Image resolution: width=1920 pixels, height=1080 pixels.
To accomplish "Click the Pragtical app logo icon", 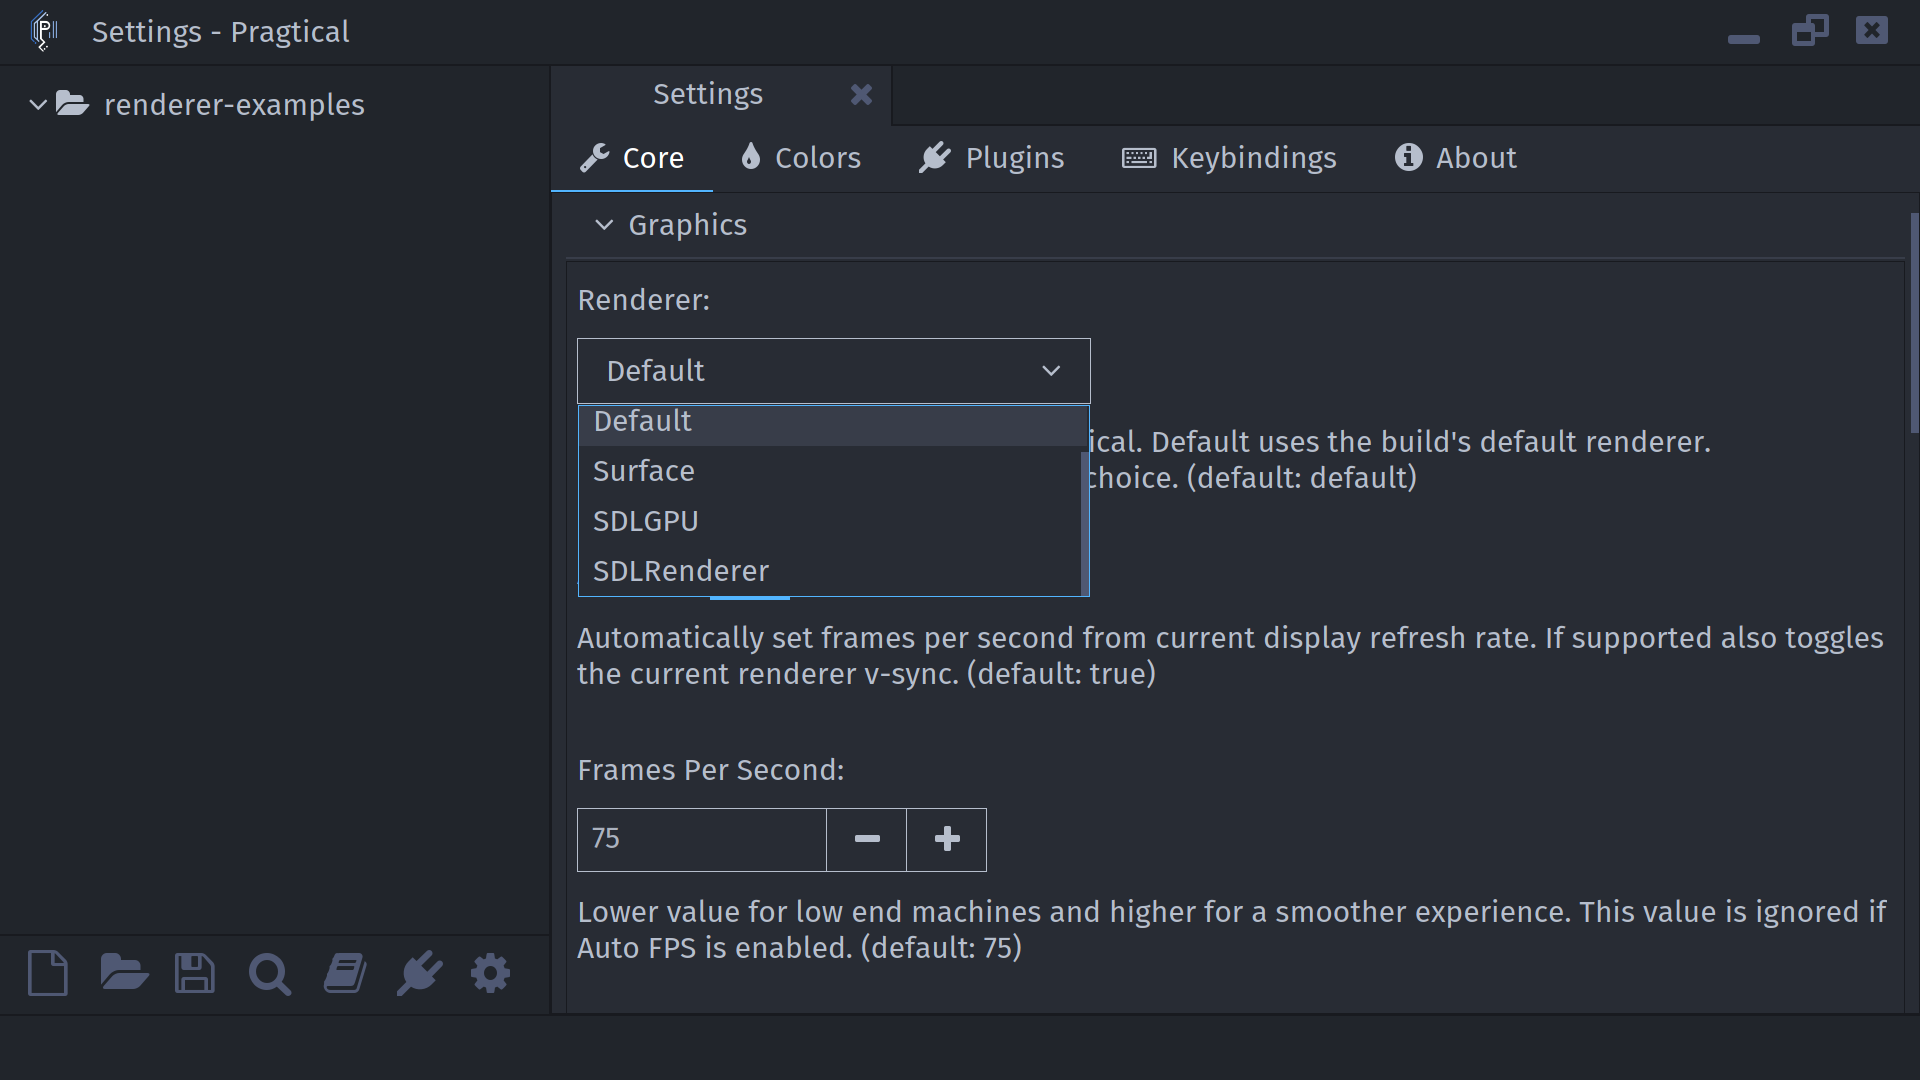I will coord(44,31).
